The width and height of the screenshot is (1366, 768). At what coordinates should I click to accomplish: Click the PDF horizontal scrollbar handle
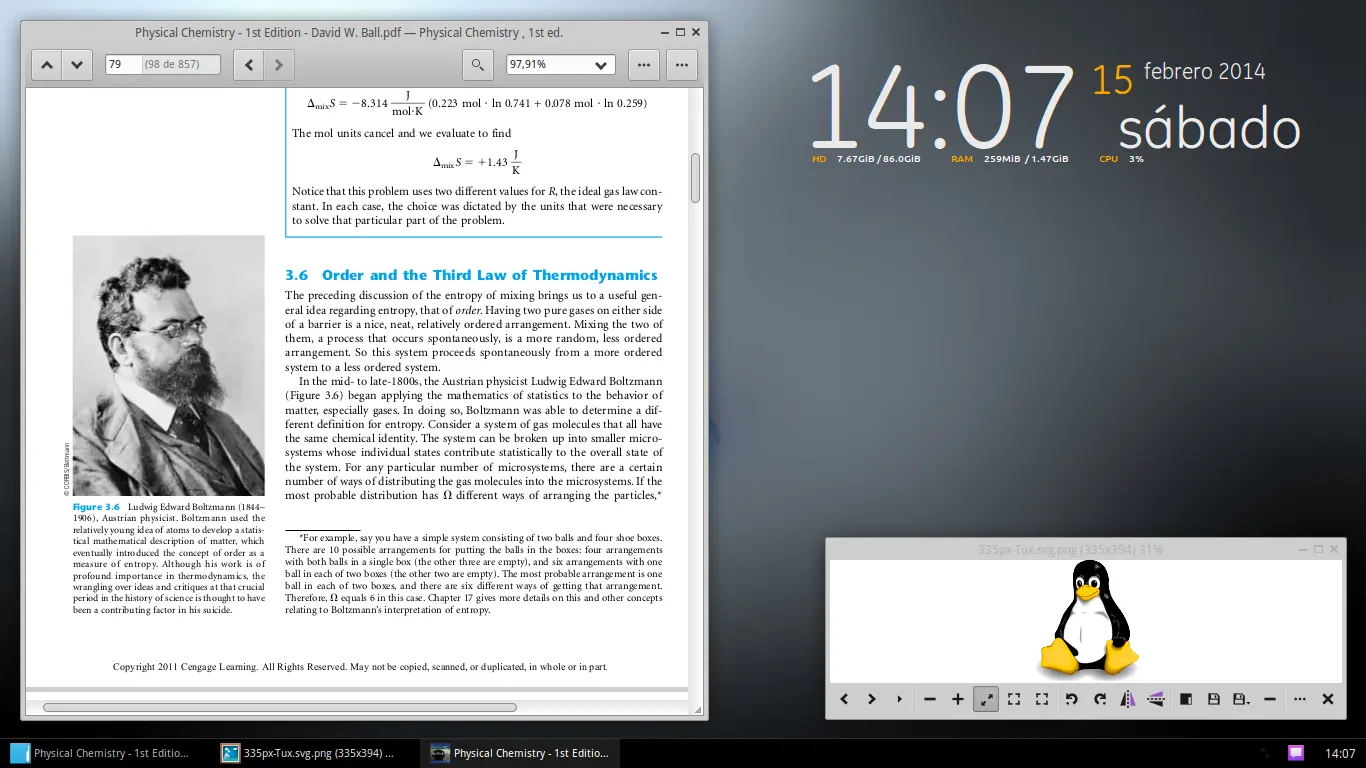coord(280,707)
